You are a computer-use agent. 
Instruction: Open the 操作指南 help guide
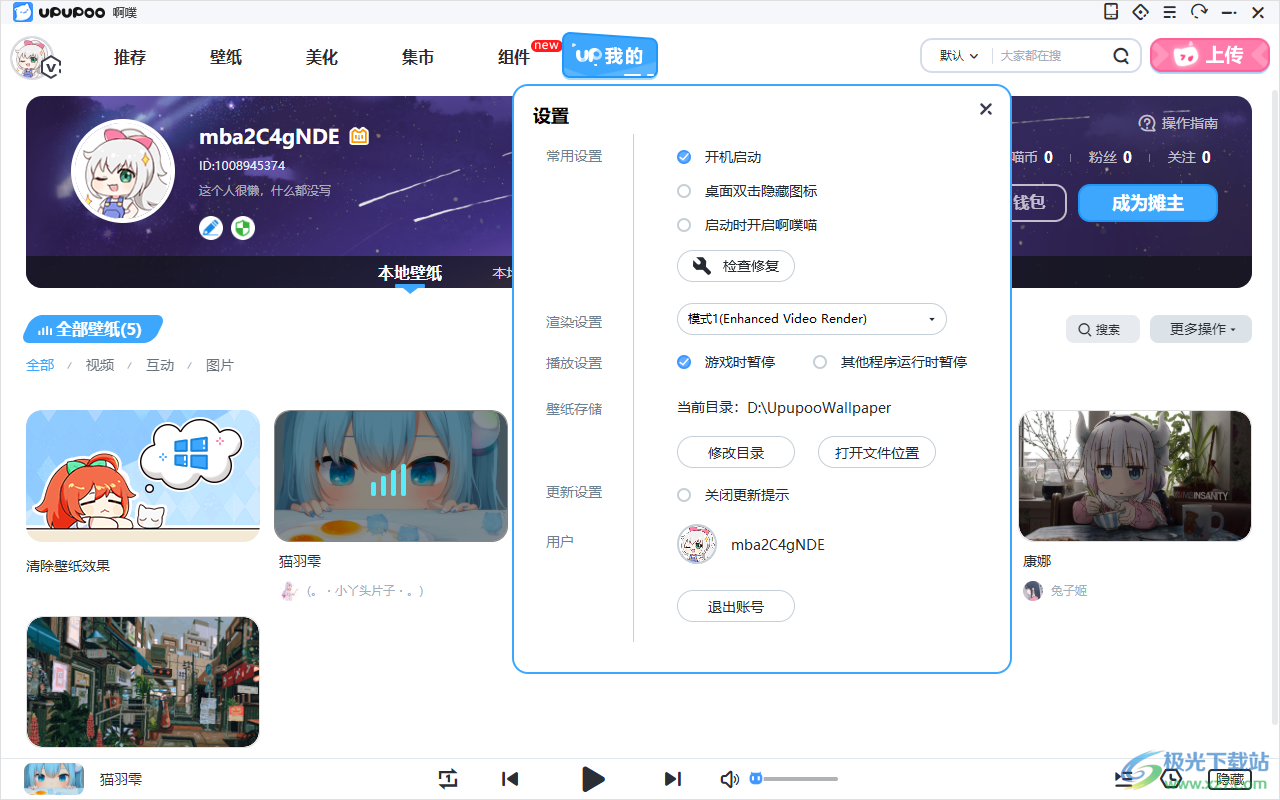[1179, 123]
